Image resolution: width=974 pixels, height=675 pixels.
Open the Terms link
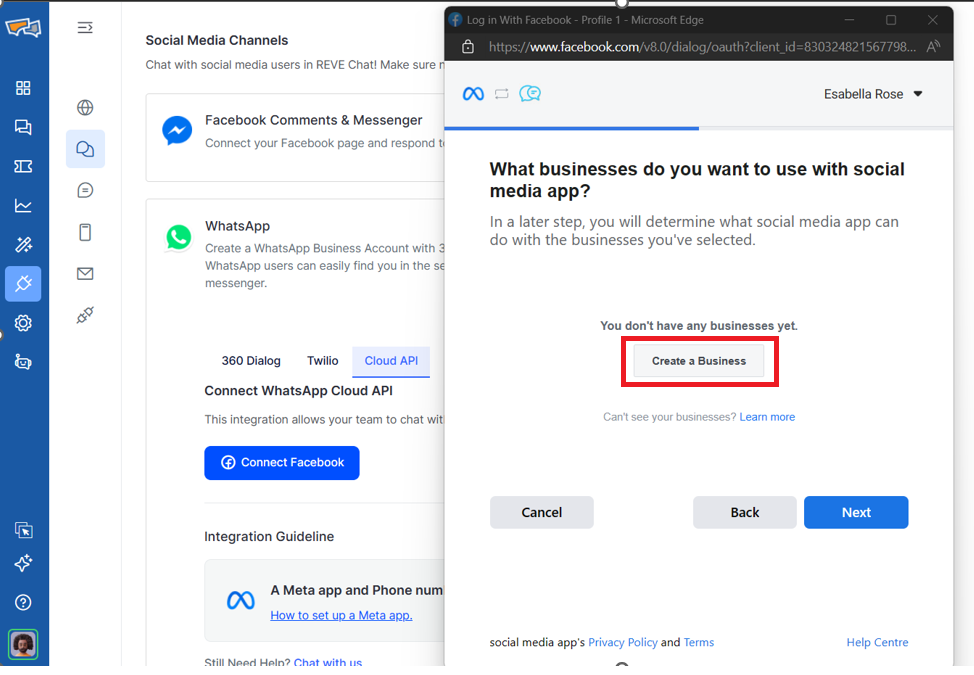(x=699, y=643)
